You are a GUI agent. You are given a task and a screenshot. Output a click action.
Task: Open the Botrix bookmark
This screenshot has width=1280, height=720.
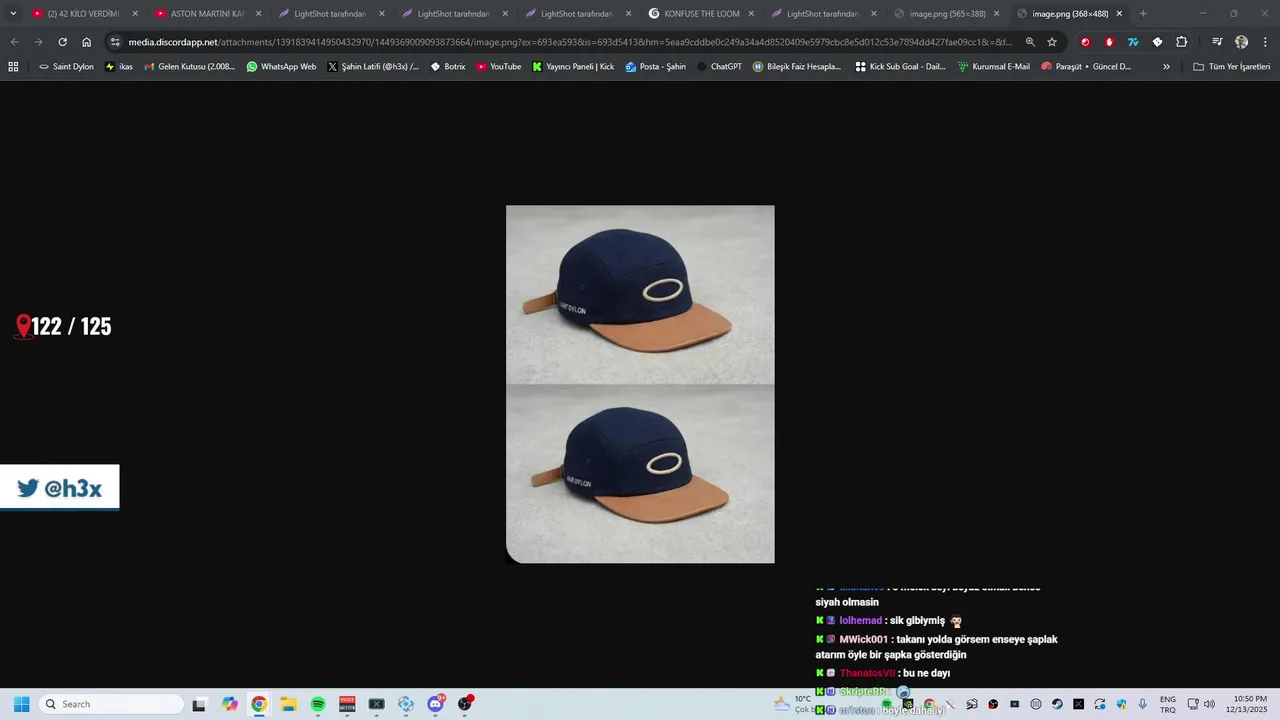pyautogui.click(x=447, y=66)
